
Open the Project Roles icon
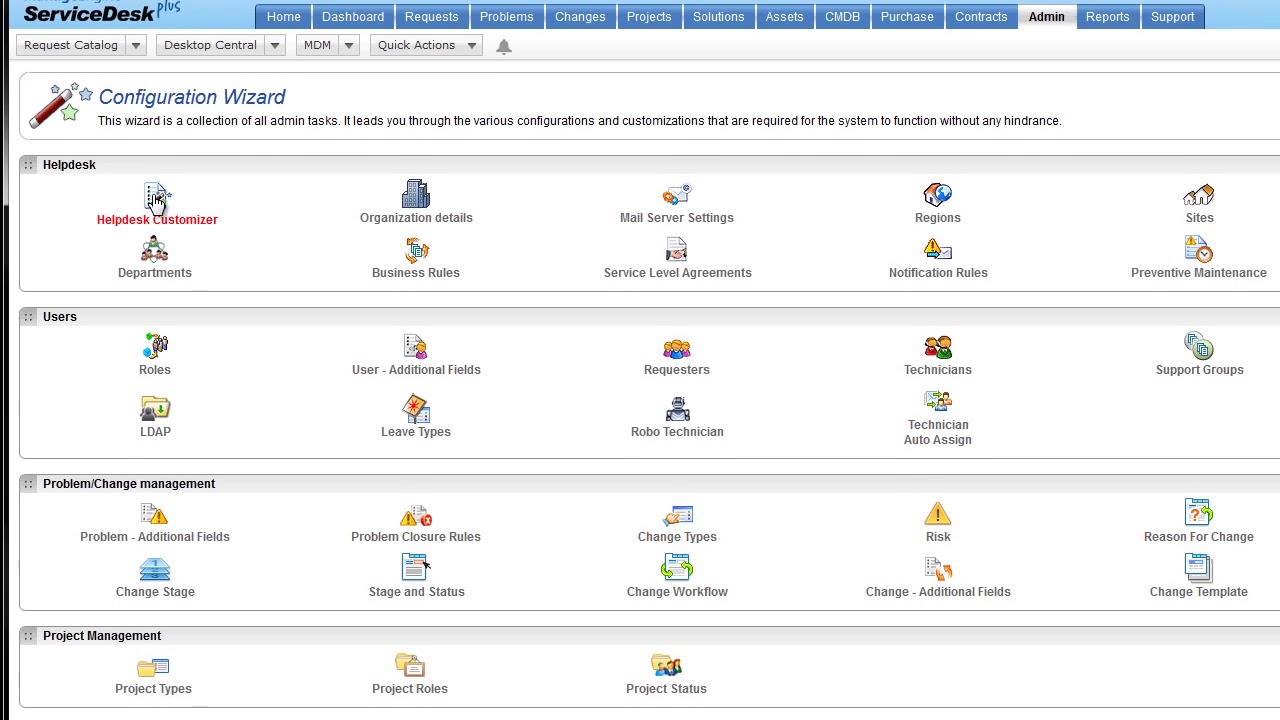pos(410,665)
